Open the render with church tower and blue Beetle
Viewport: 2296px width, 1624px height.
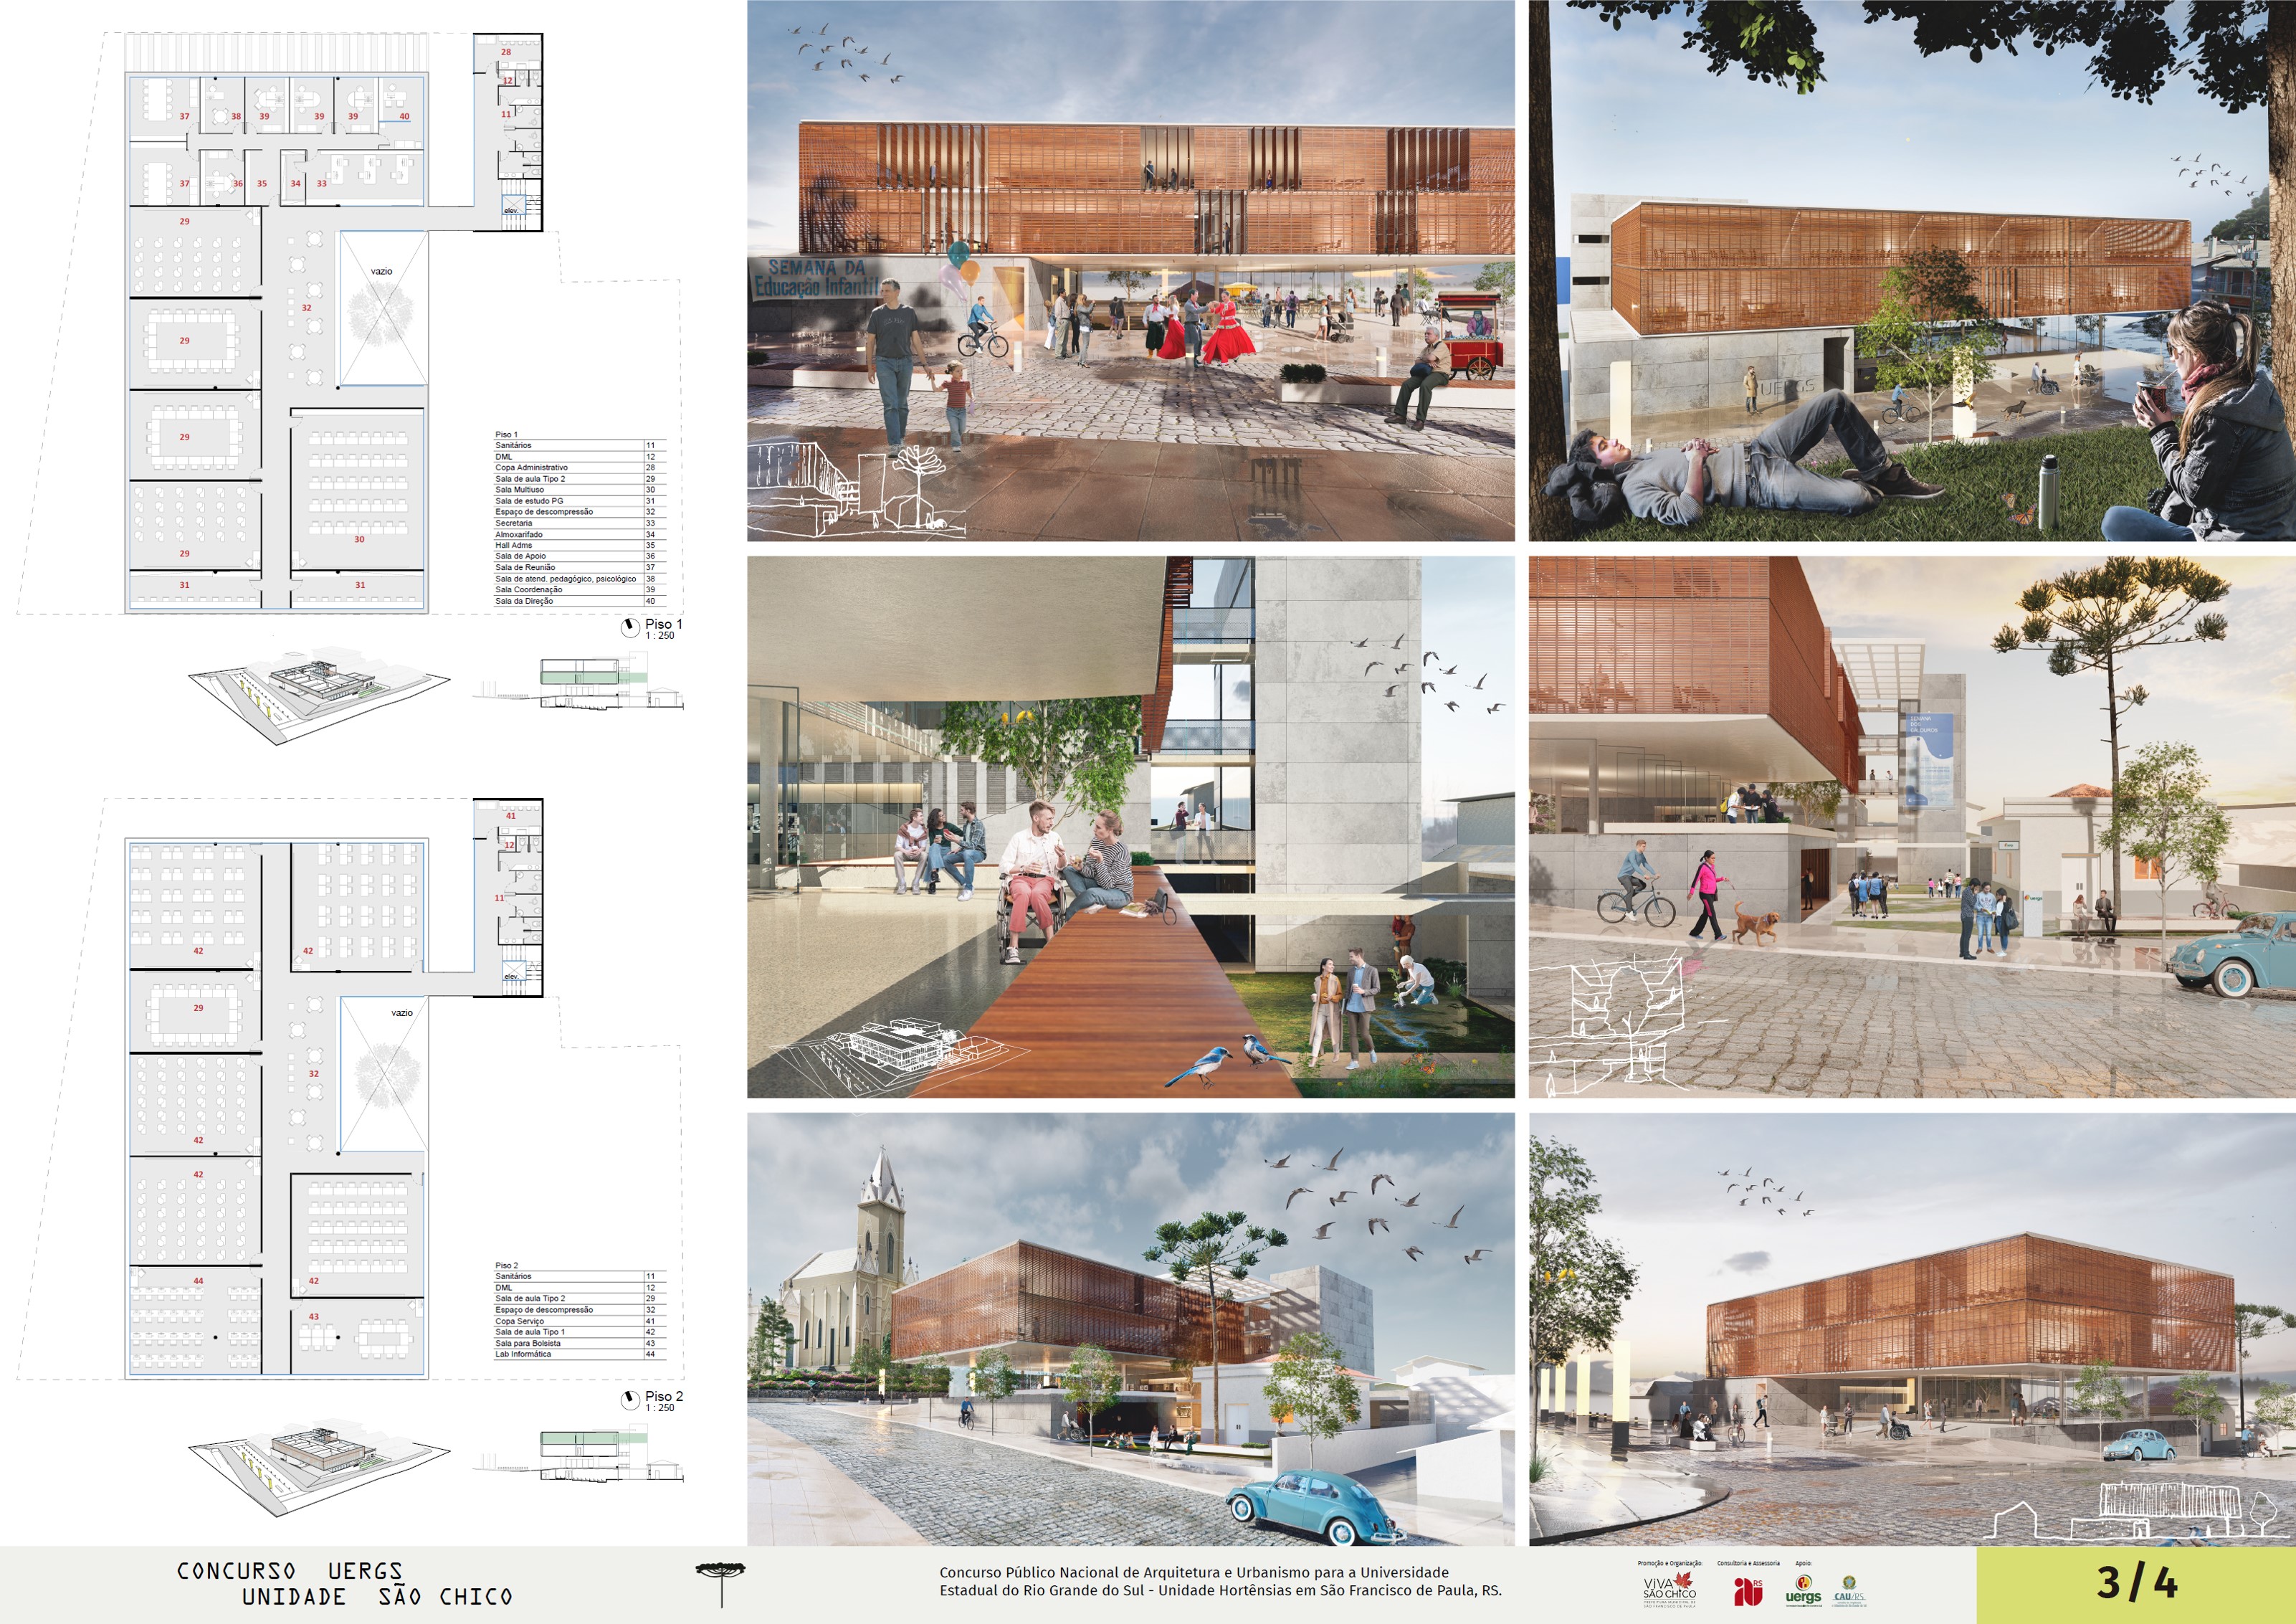coord(1130,1329)
